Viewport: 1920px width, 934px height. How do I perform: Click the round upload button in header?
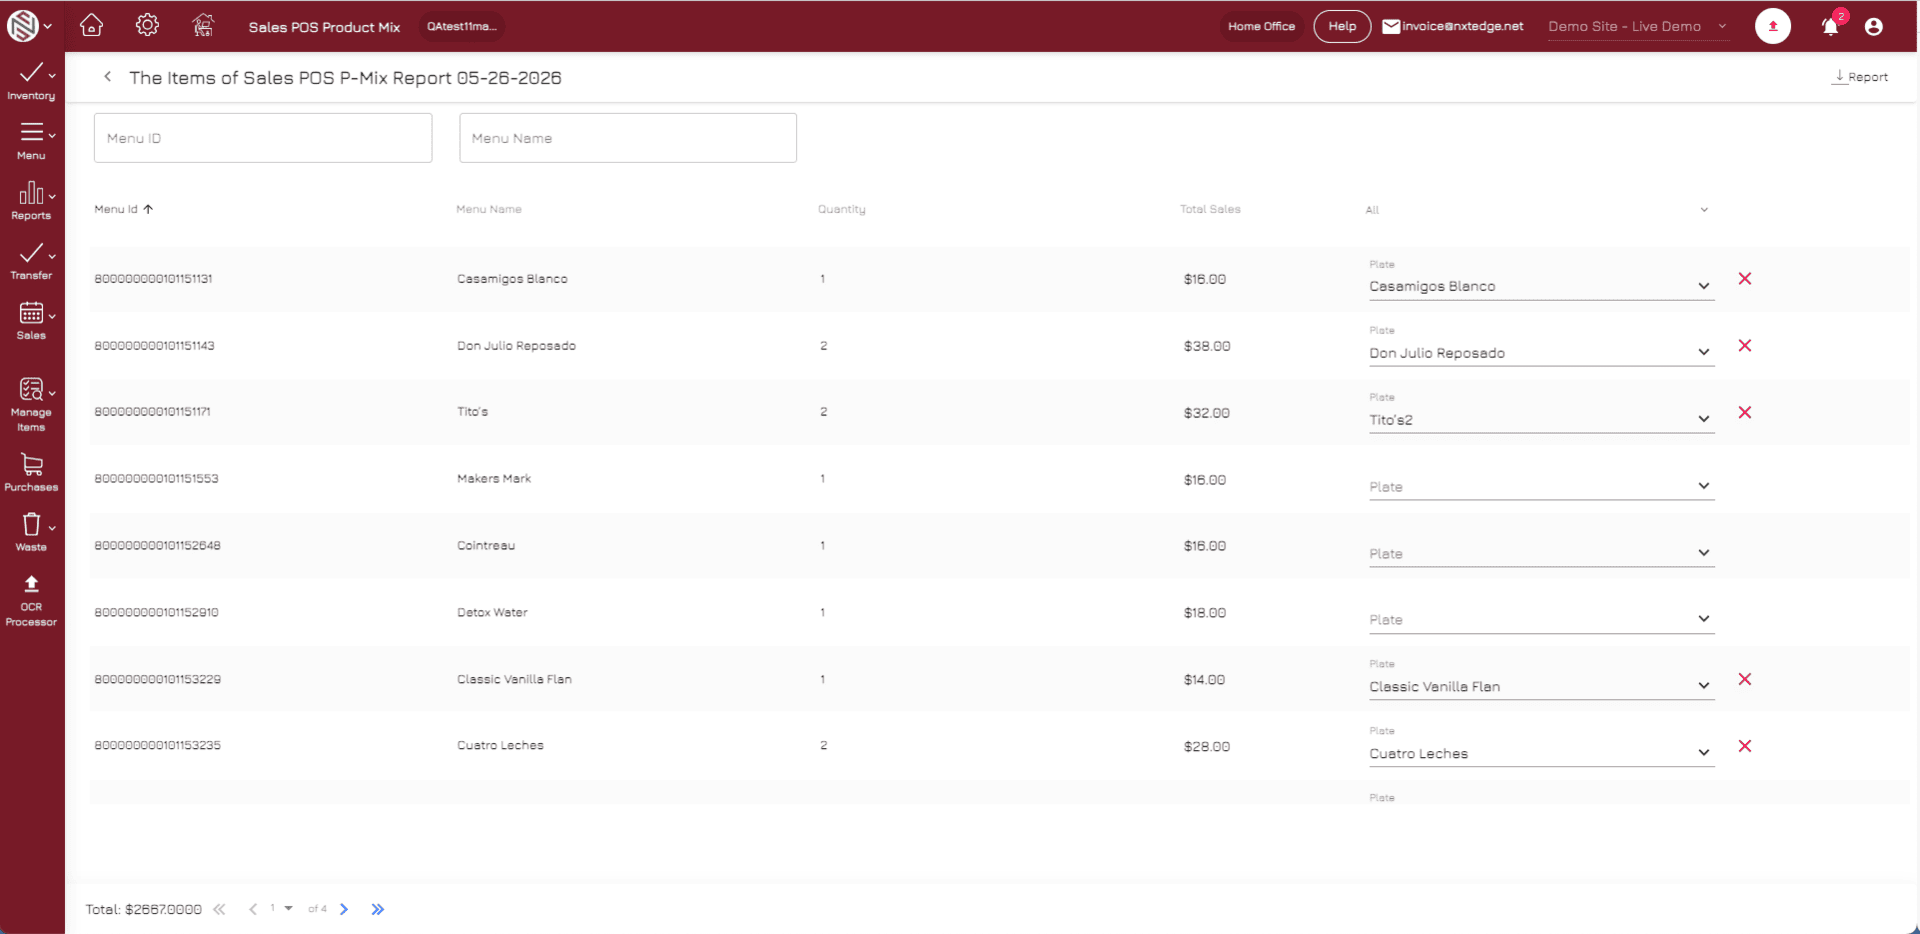[x=1773, y=26]
